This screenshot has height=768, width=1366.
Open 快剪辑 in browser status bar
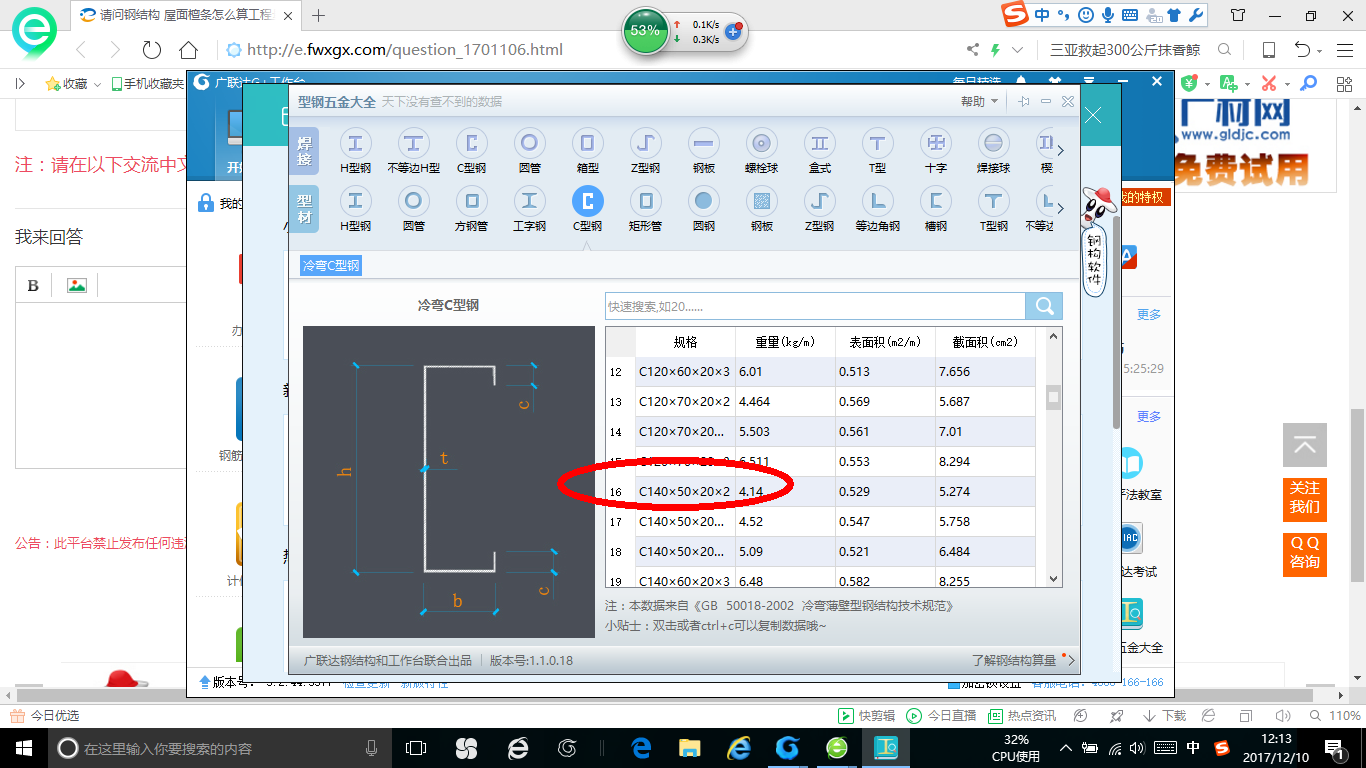(866, 716)
